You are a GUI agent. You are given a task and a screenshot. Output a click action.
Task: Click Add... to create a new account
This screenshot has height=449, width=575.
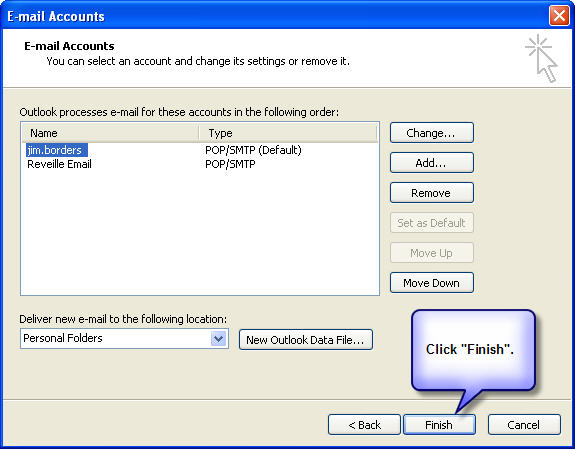tap(432, 163)
